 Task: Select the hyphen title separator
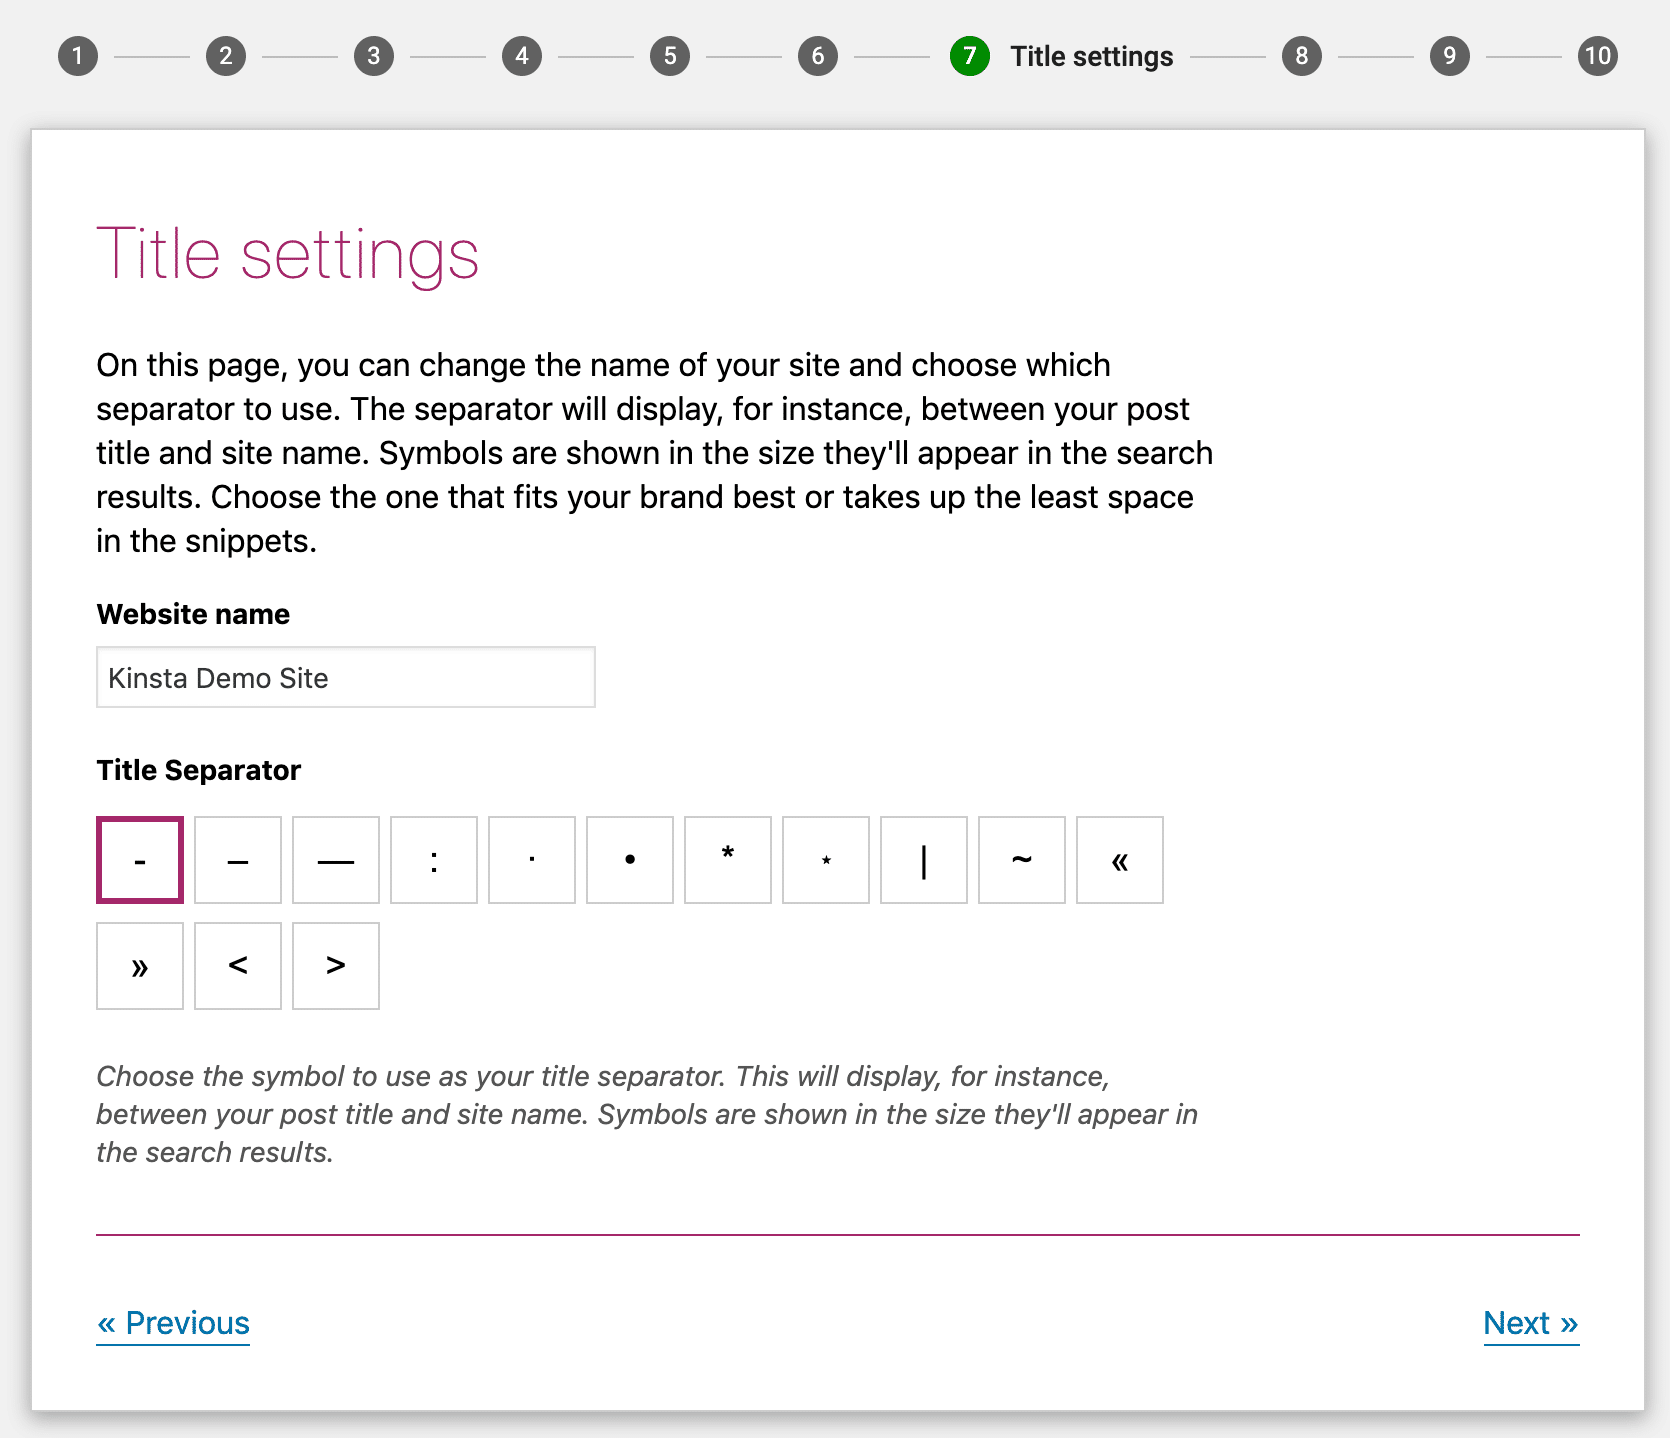140,860
